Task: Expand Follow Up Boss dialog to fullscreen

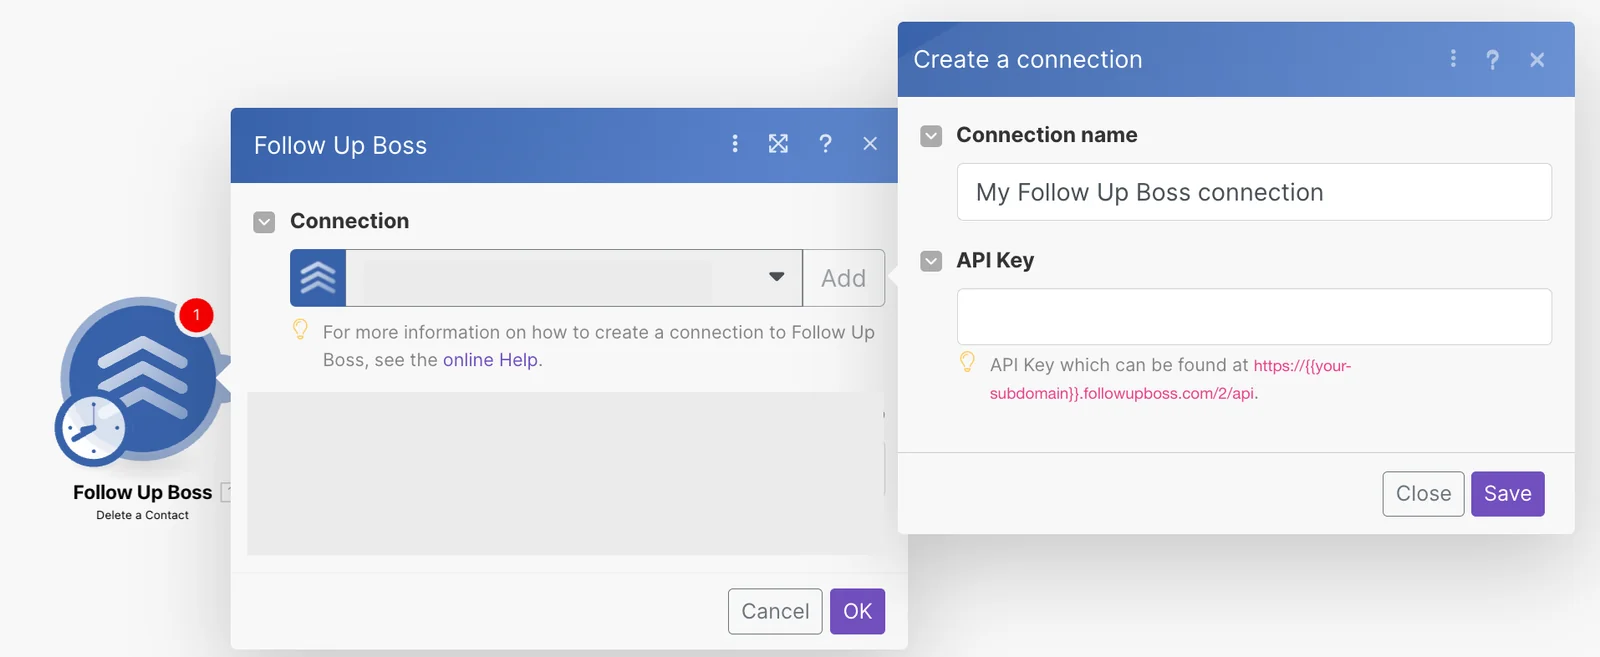Action: tap(778, 144)
